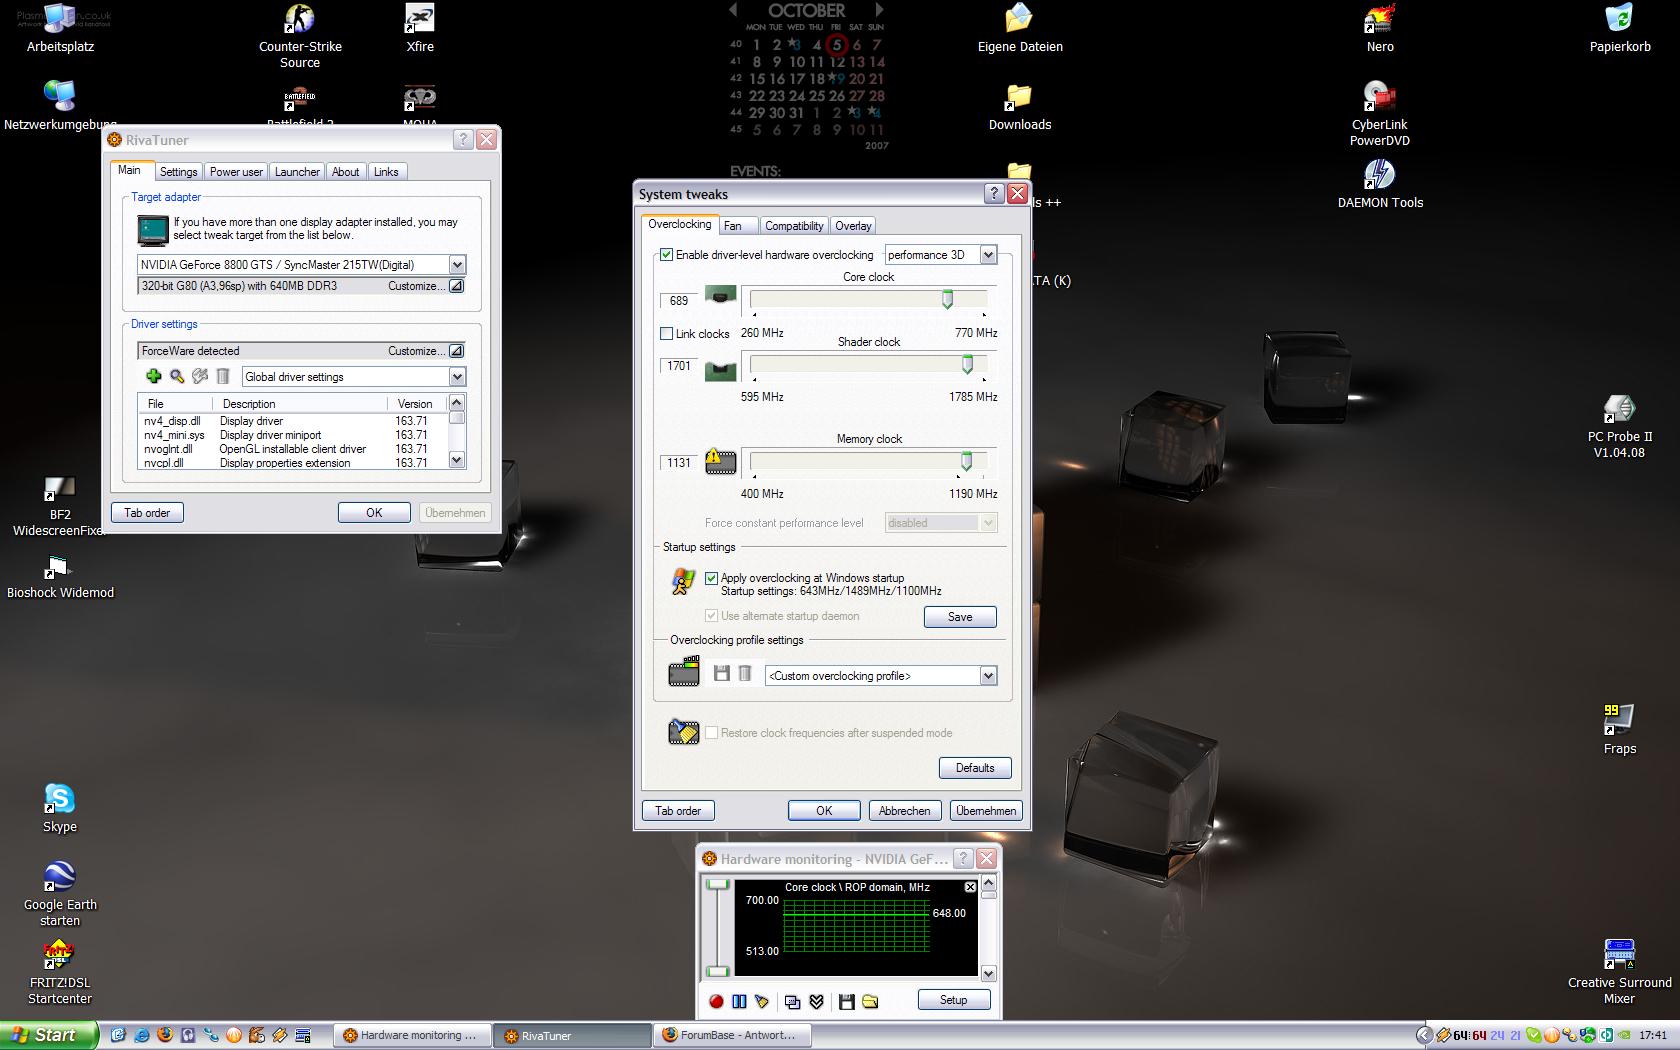Image resolution: width=1680 pixels, height=1050 pixels.
Task: Click the Core clock value field showing 689
Action: coord(679,301)
